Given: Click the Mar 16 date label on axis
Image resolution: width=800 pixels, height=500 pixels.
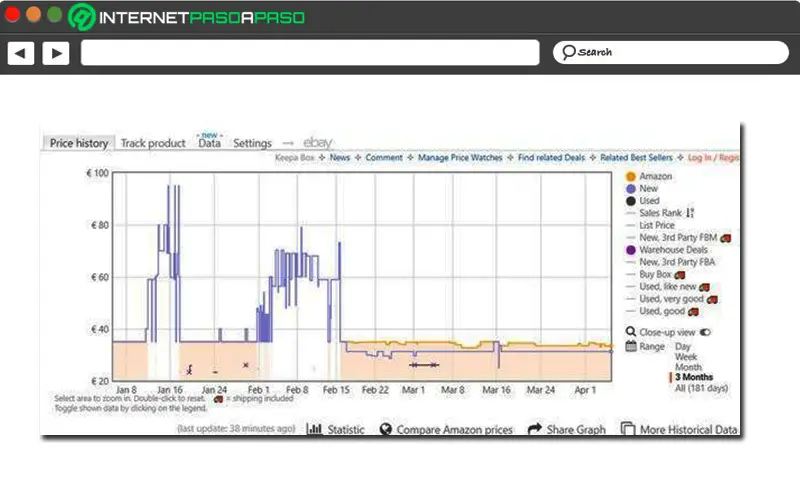Looking at the screenshot, I should point(496,390).
